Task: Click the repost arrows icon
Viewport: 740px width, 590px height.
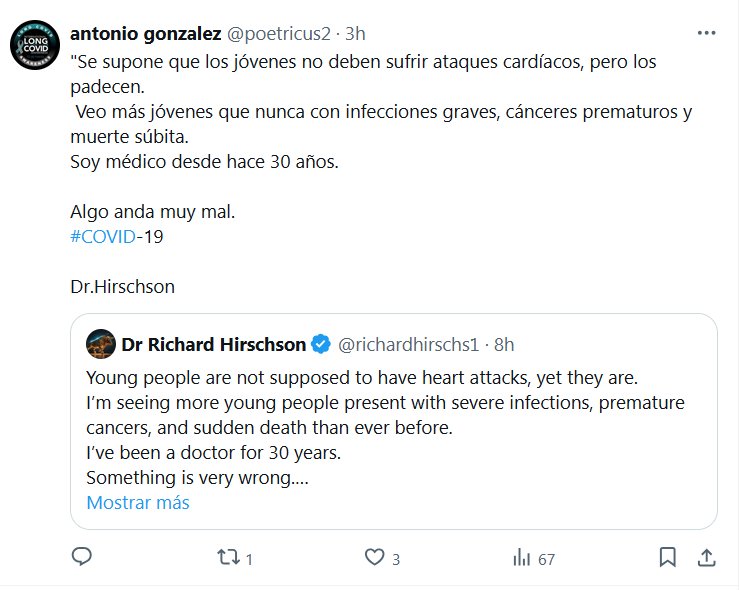Action: pos(228,558)
